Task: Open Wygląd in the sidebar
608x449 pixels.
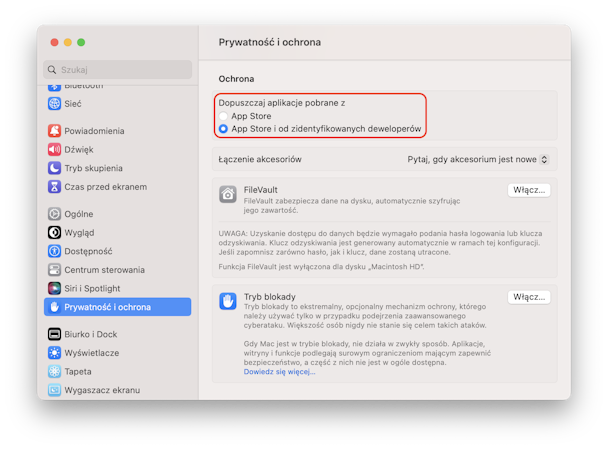Action: point(117,232)
